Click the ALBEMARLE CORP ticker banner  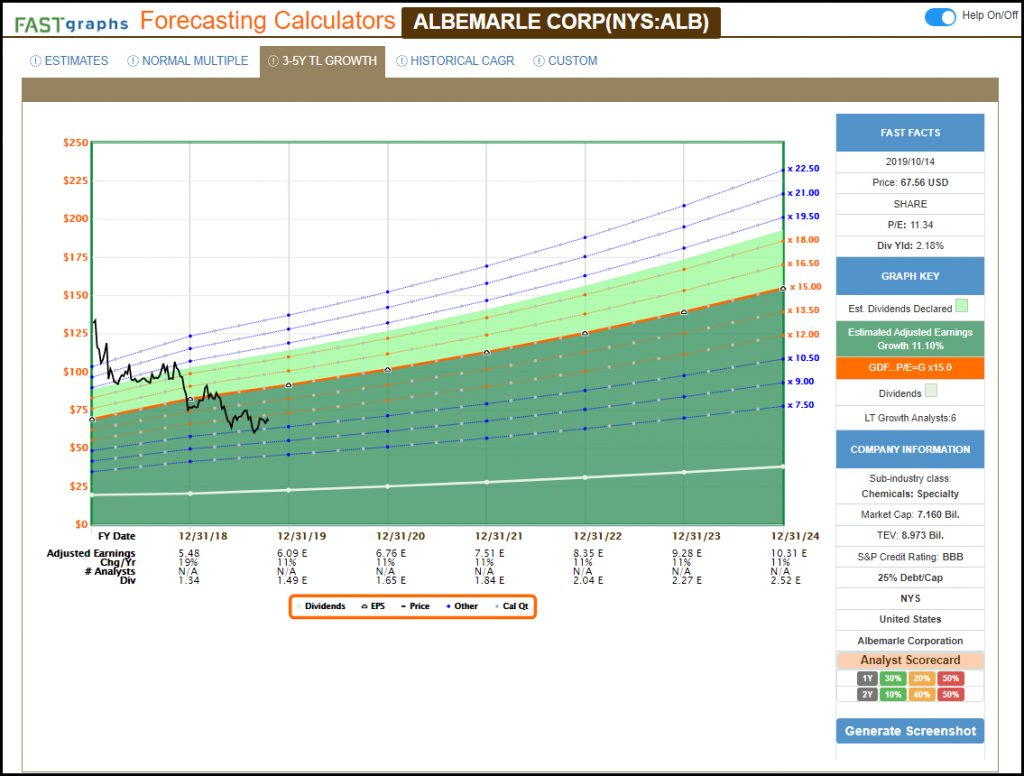click(x=560, y=22)
